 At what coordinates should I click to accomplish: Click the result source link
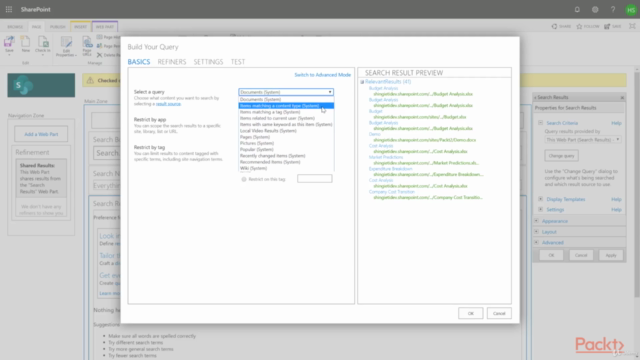point(168,104)
